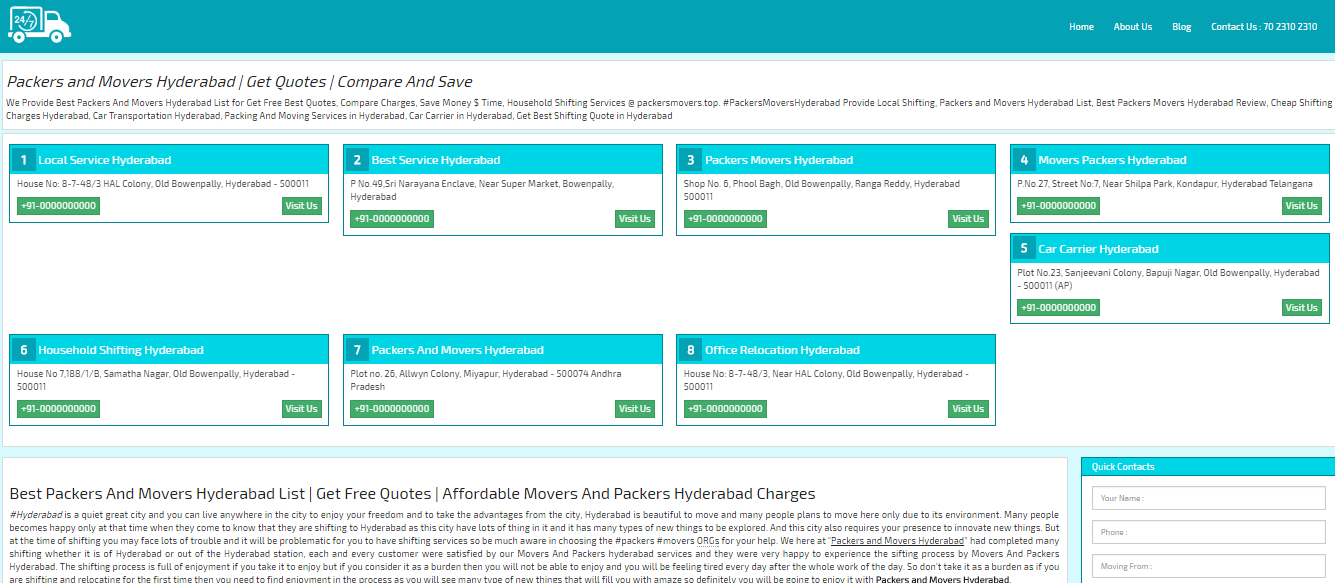Click the number 8 Office Relocation badge
1335x583 pixels.
689,350
